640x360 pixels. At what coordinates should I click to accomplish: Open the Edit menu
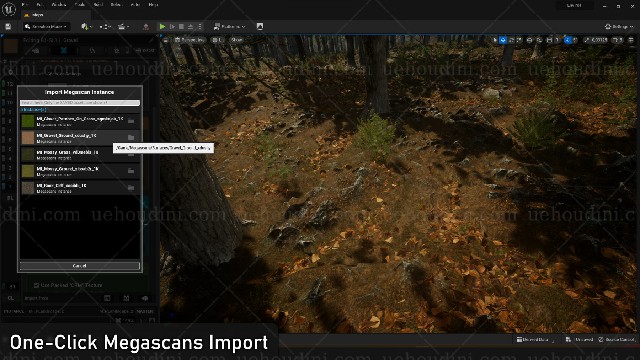[40, 5]
